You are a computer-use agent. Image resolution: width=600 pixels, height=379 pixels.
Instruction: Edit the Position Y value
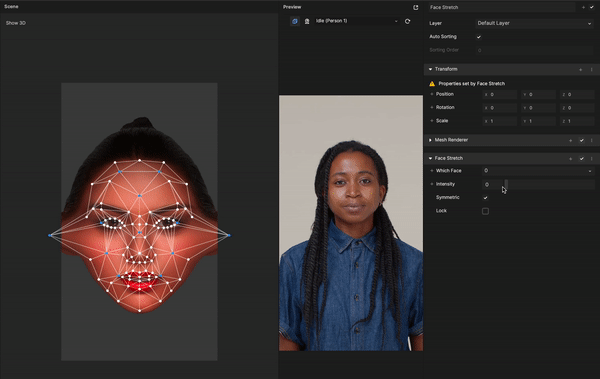pos(538,94)
